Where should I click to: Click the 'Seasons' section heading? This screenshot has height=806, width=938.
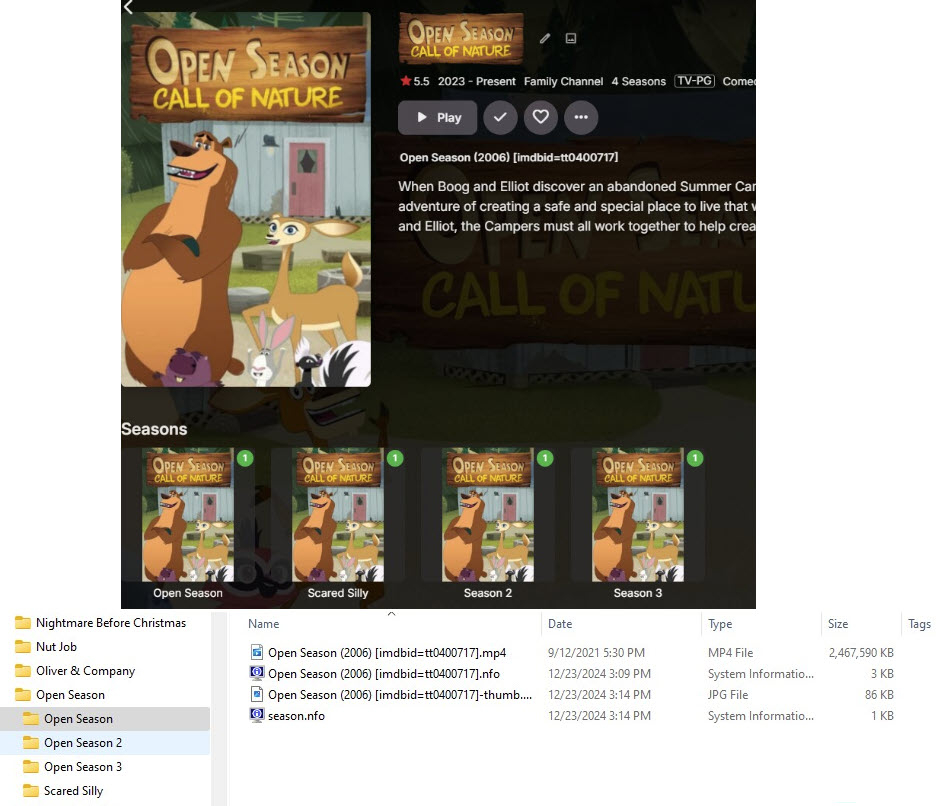(x=154, y=429)
